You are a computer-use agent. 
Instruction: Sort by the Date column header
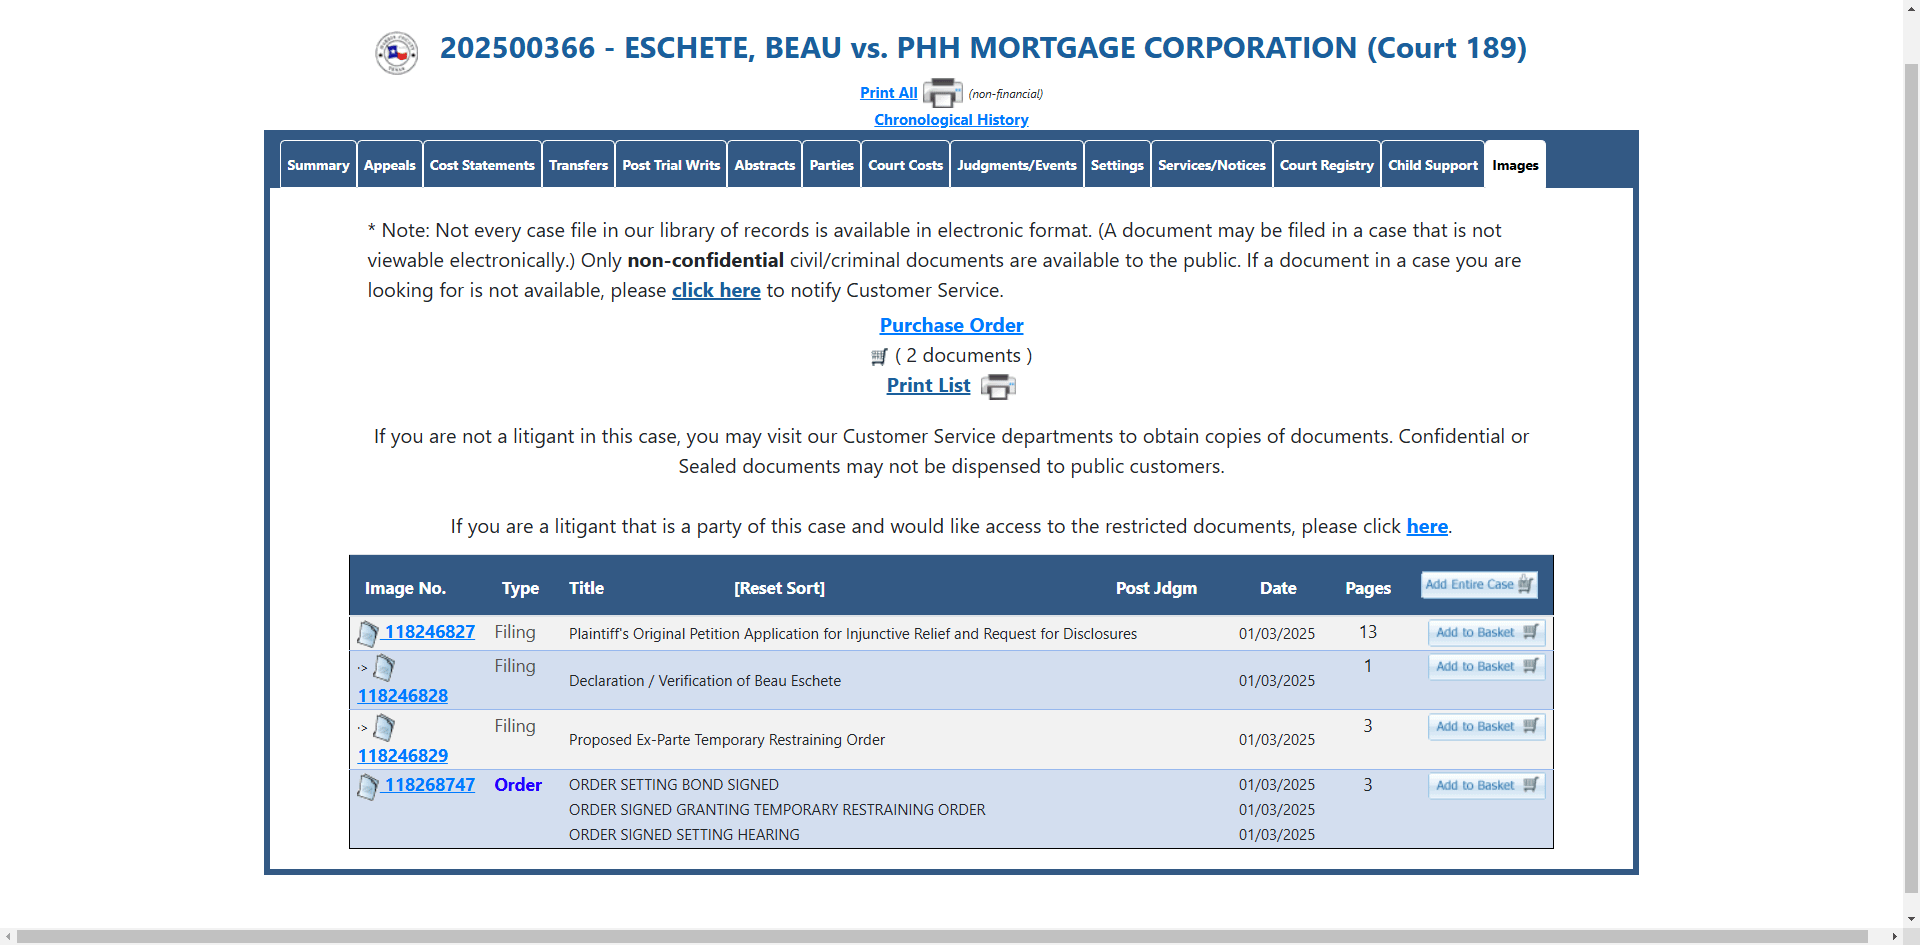pos(1278,588)
